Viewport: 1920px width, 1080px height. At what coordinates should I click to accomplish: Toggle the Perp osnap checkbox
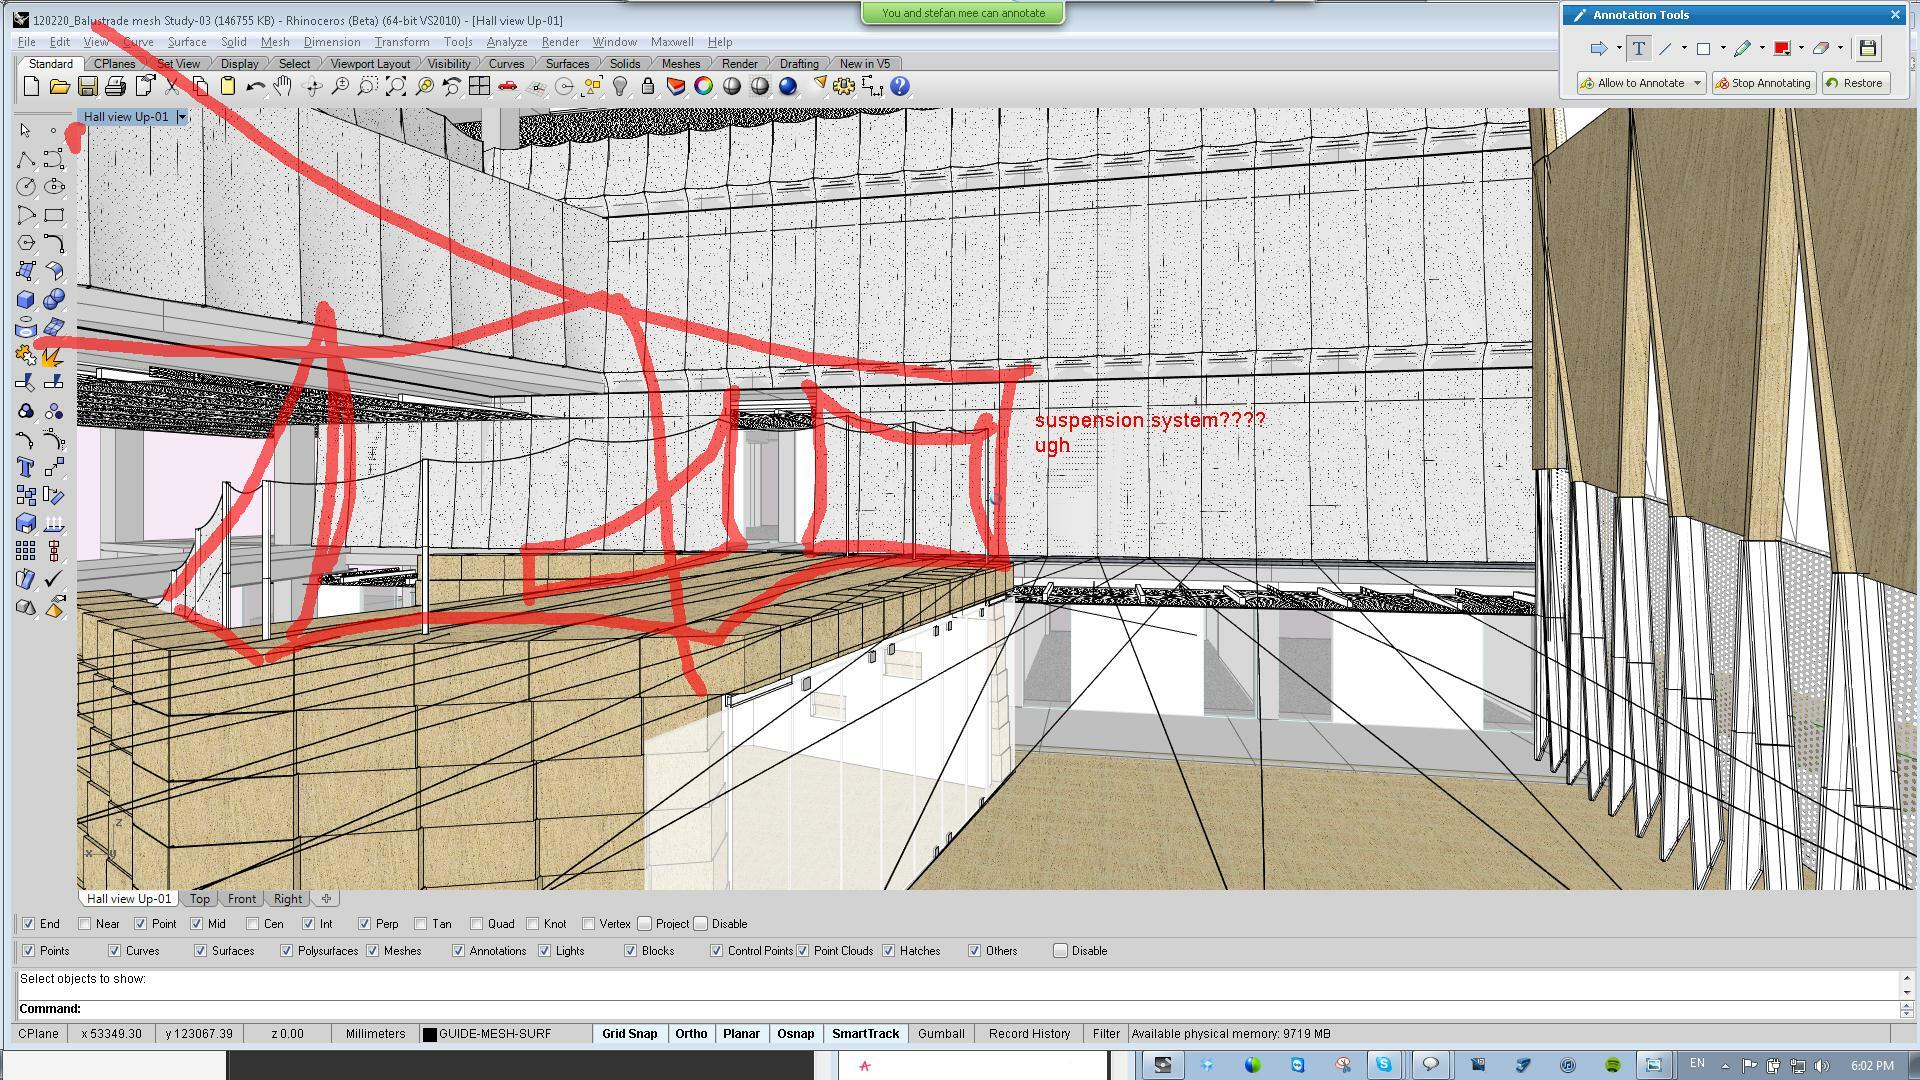(365, 924)
